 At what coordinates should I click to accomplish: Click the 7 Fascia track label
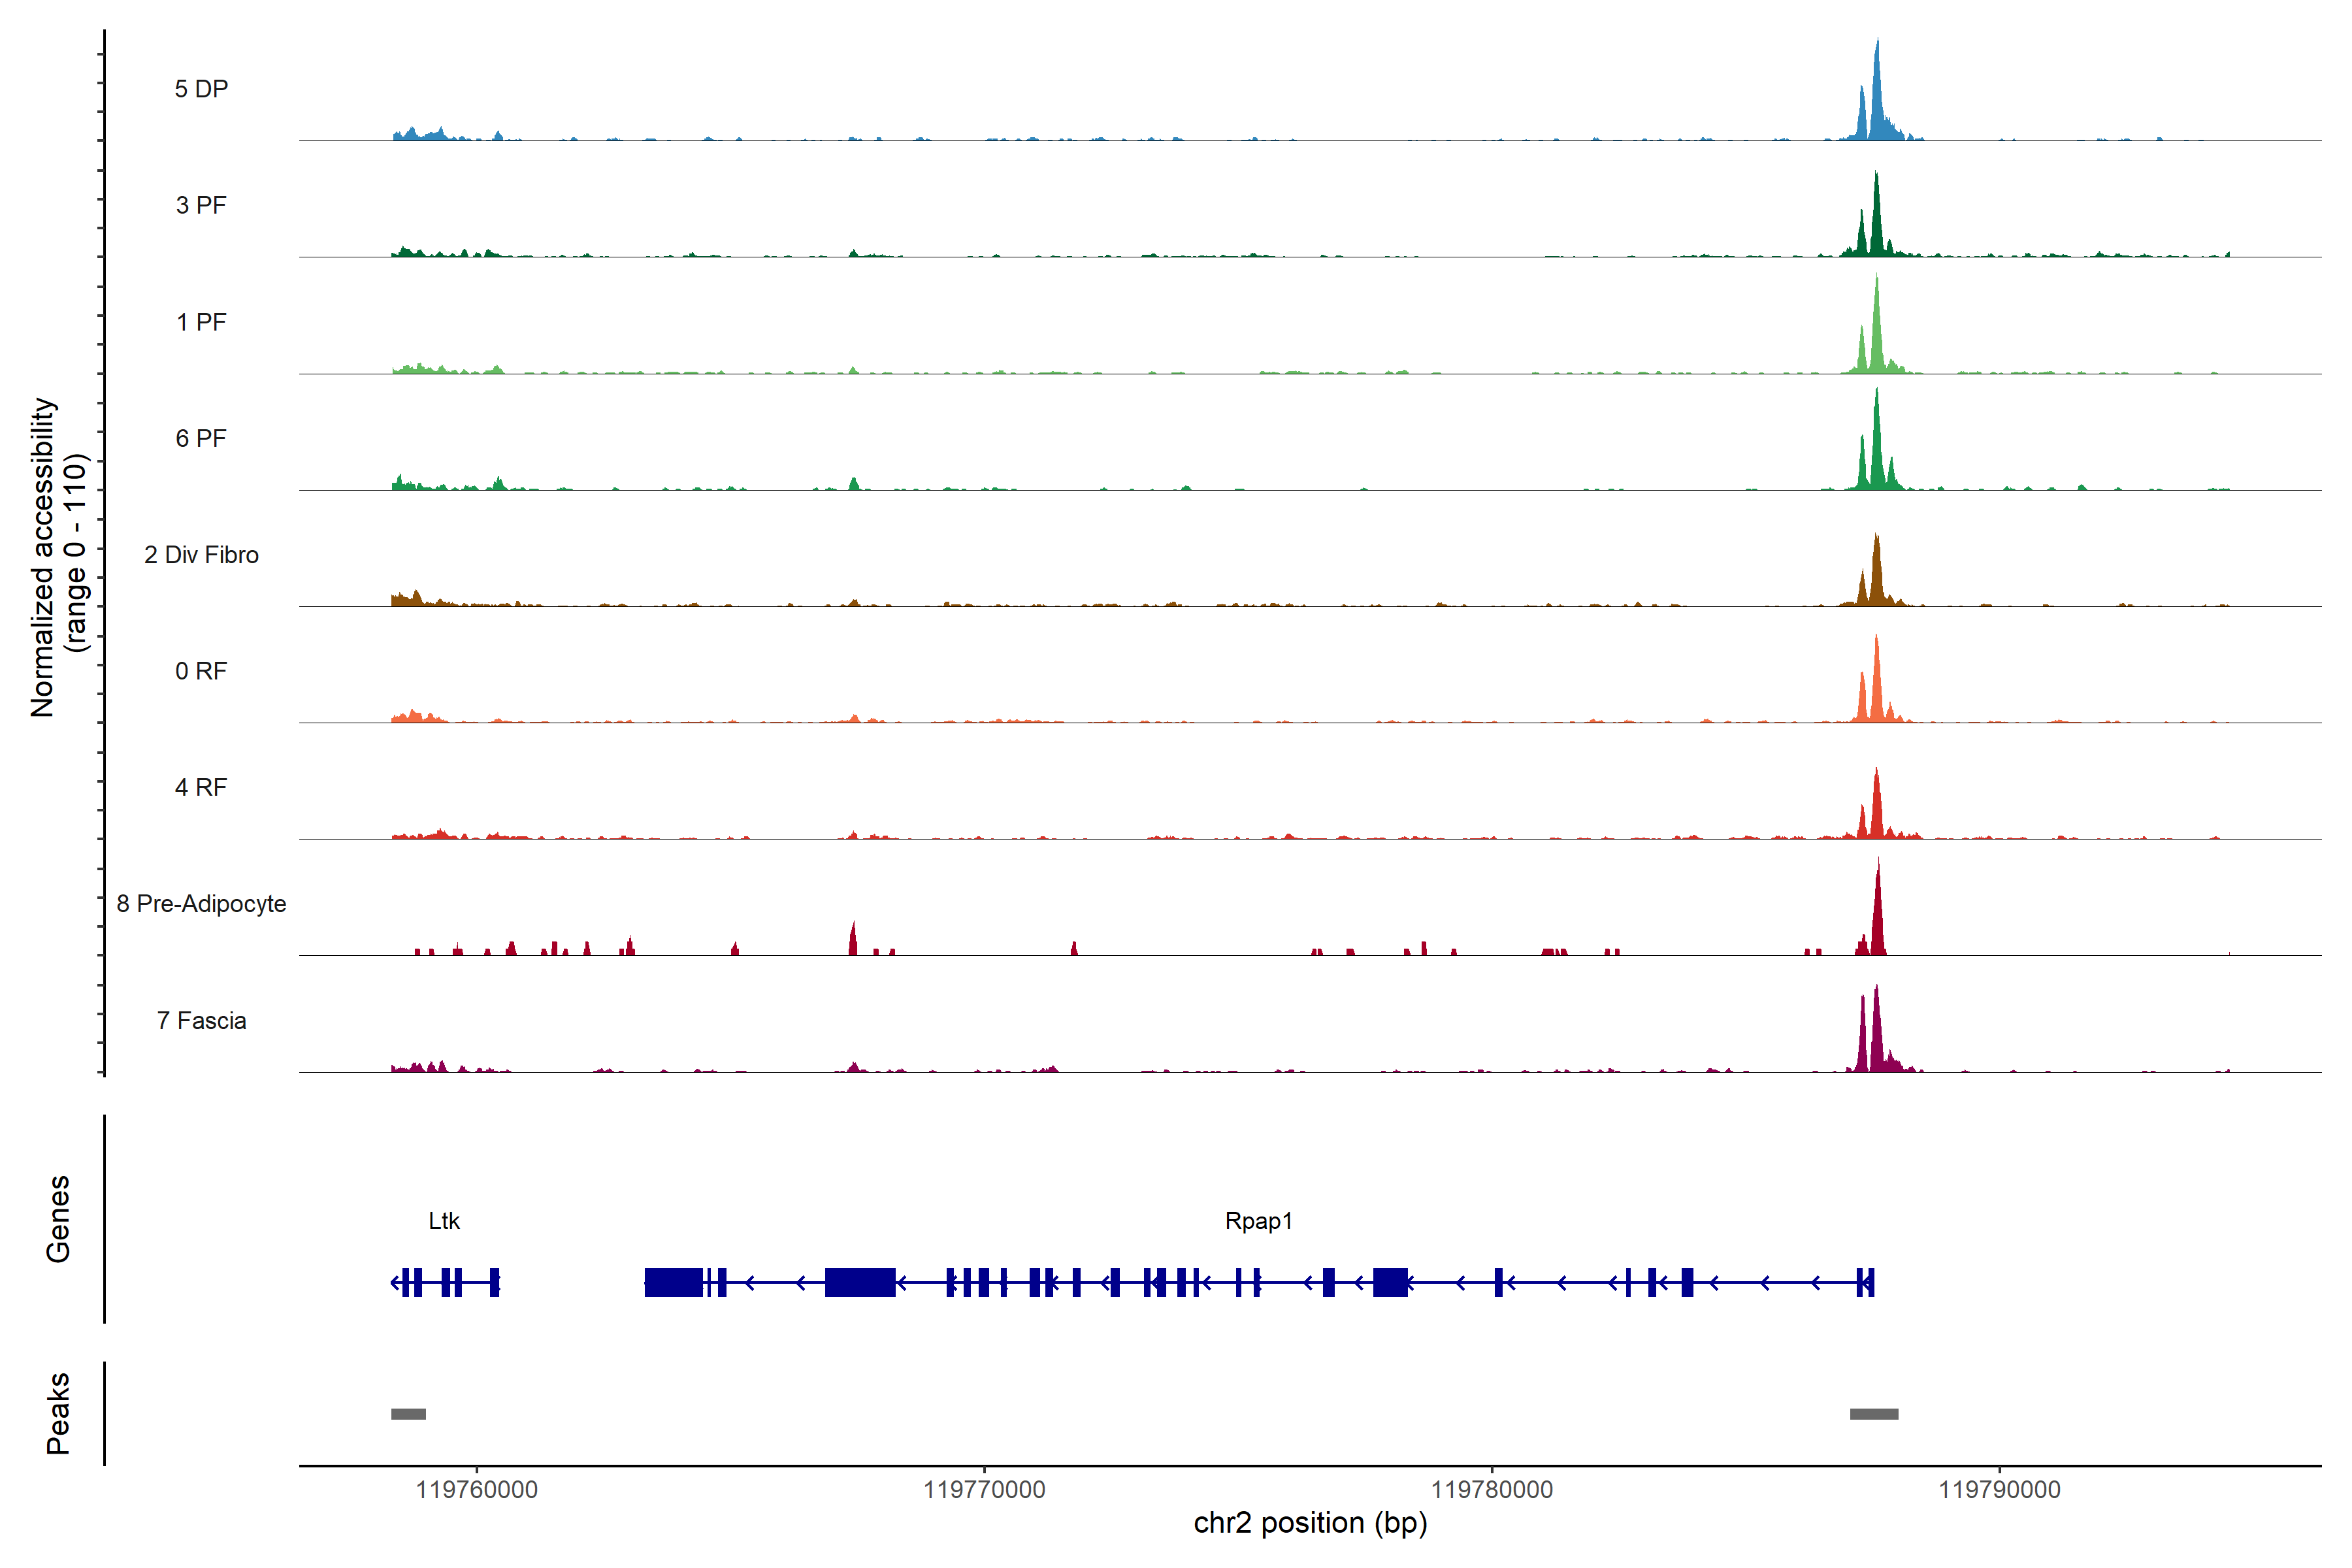coord(201,1020)
